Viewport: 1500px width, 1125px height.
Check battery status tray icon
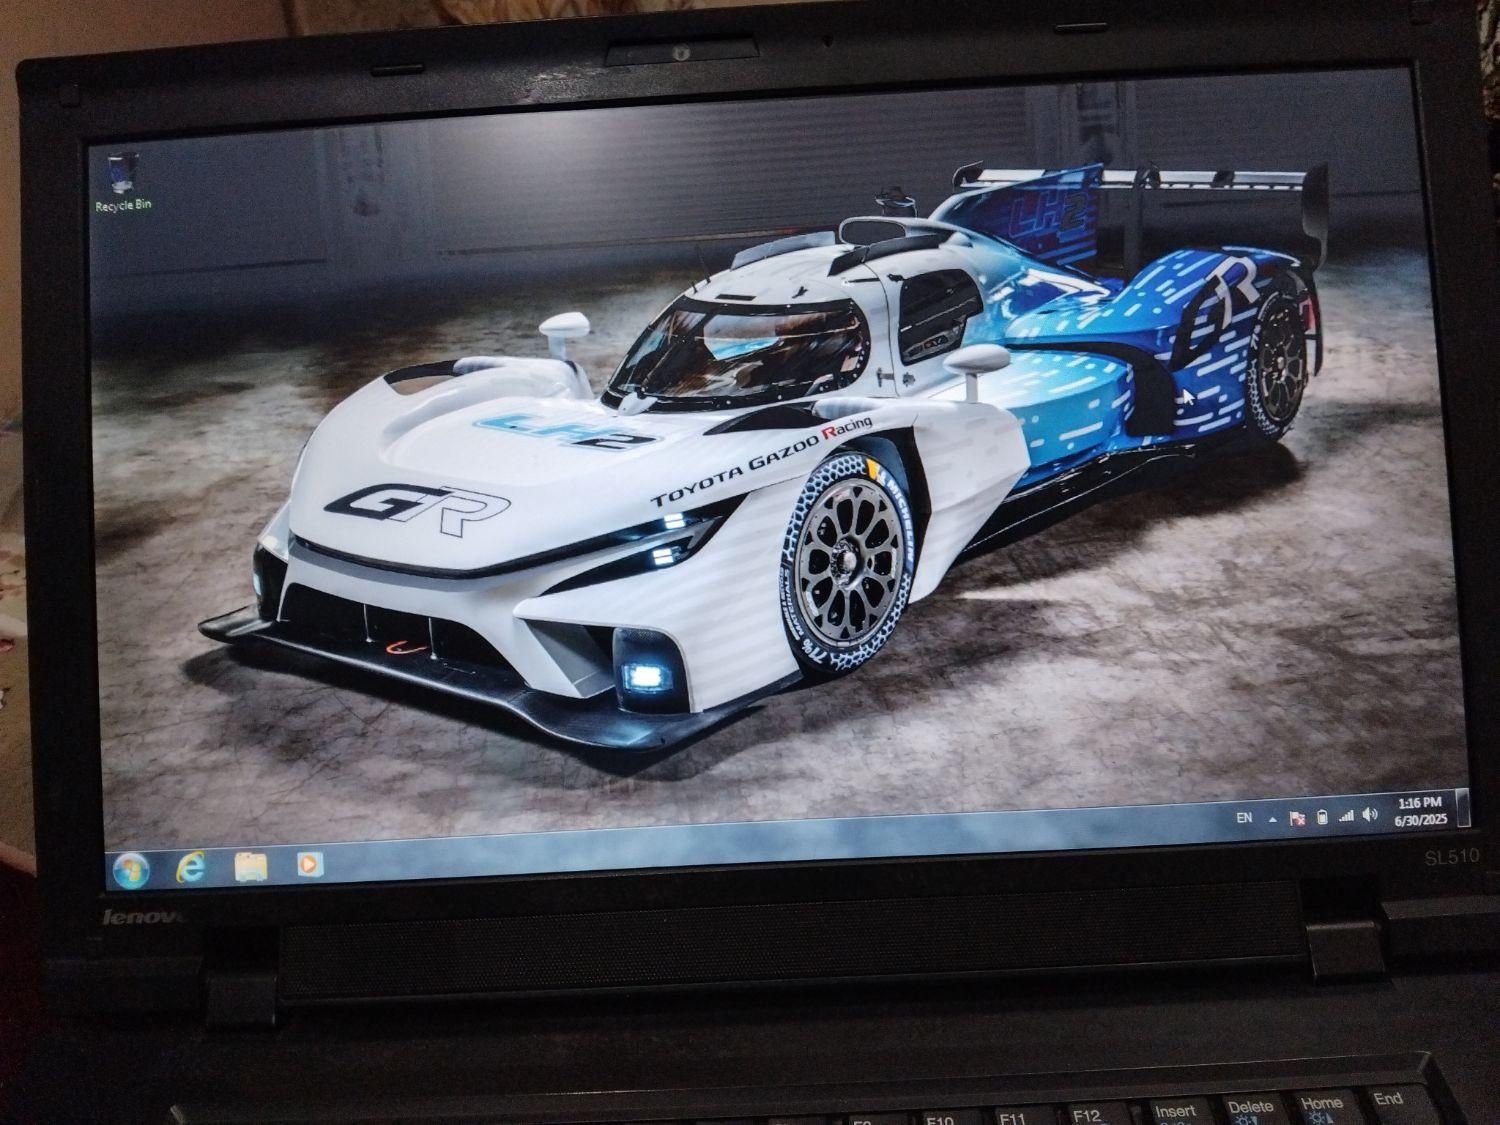[1322, 817]
